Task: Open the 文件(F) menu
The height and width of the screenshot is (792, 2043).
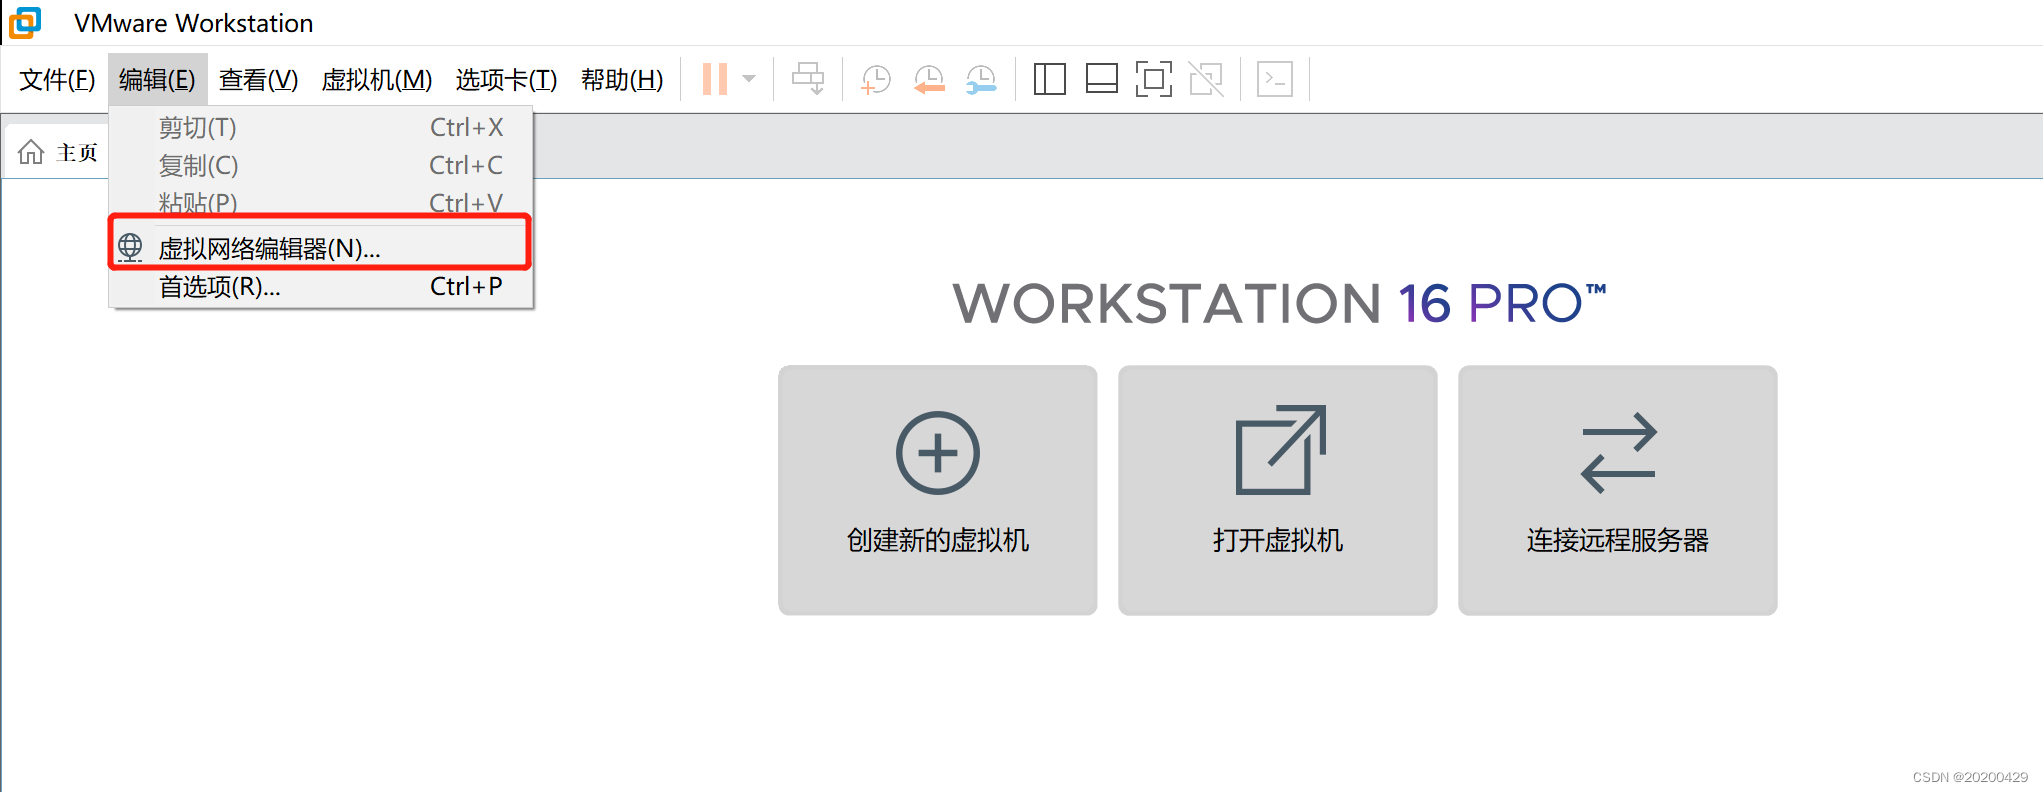Action: pos(57,79)
